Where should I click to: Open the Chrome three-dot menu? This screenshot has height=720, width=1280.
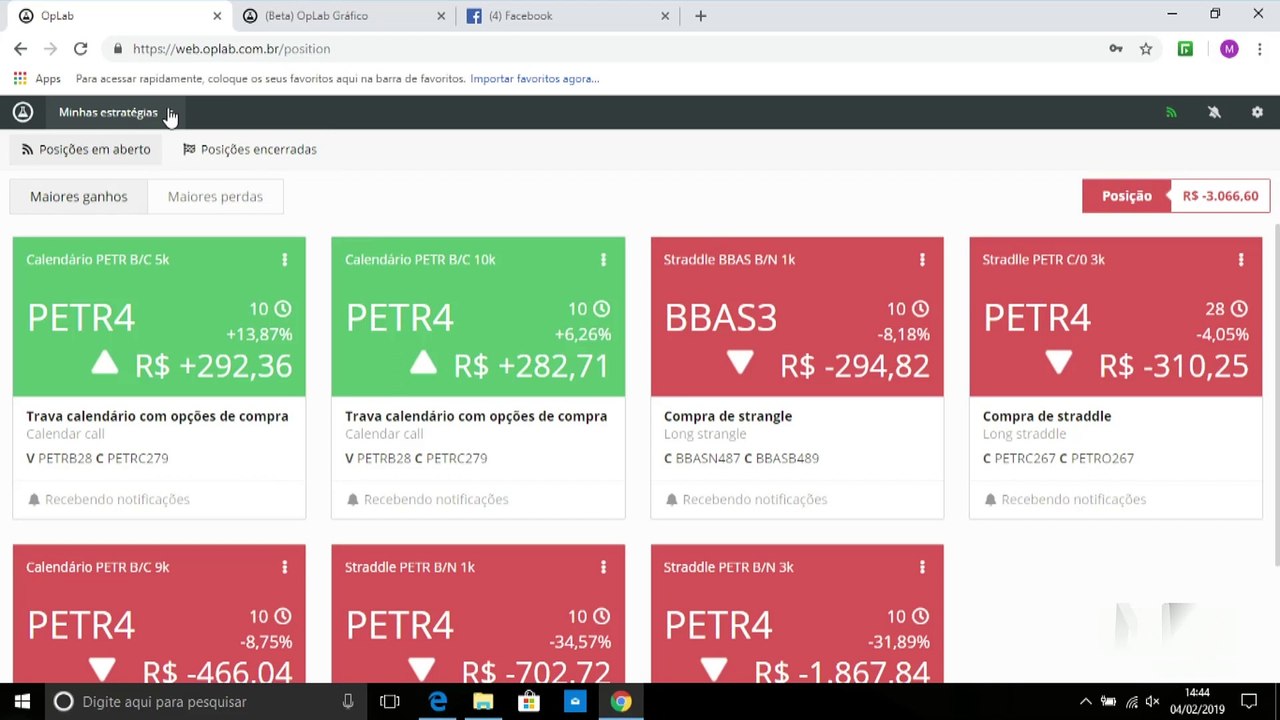1259,48
